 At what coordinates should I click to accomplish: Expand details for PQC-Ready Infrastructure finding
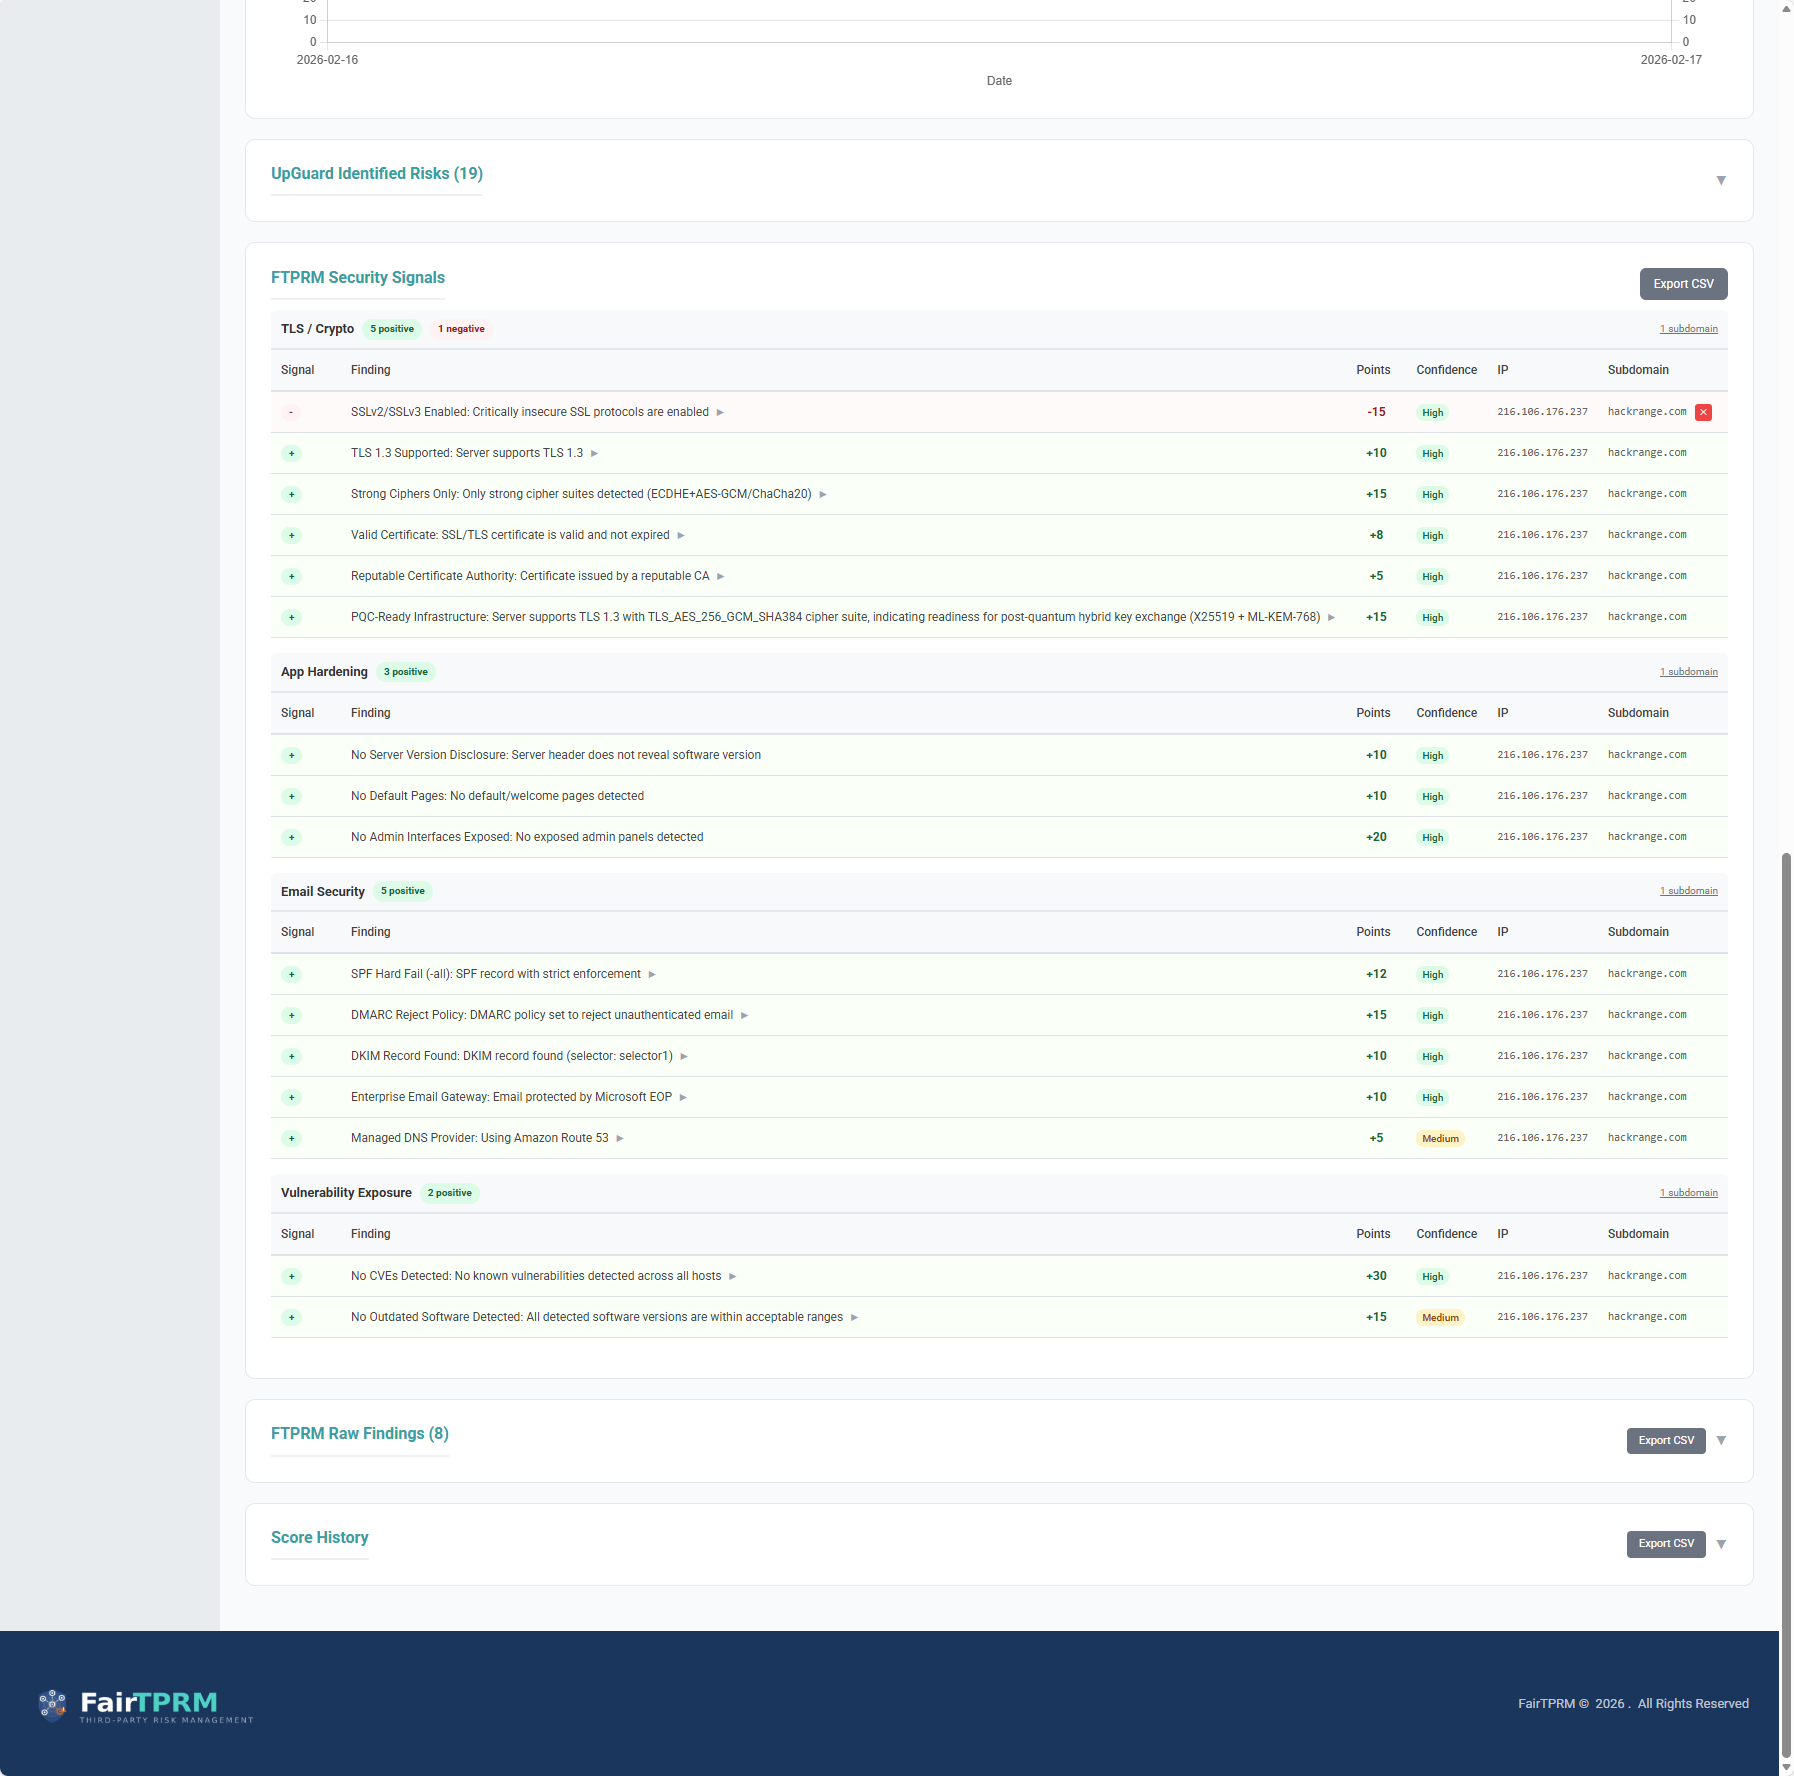click(x=1331, y=618)
